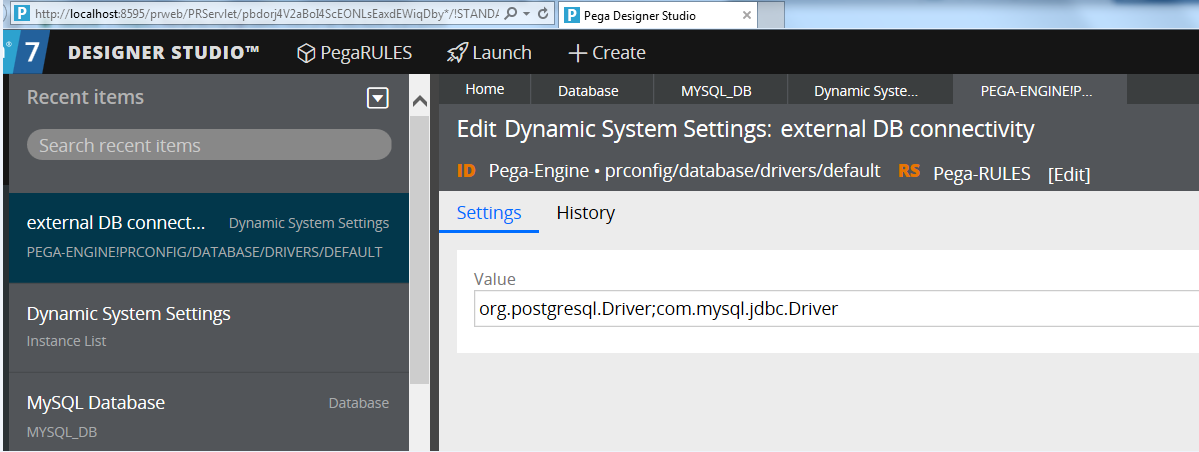1199x452 pixels.
Task: Click the PEGA-ENGINE!PRCONFIG/DATABASE/DRIVERS/DEFAULT key text
Action: [x=204, y=252]
